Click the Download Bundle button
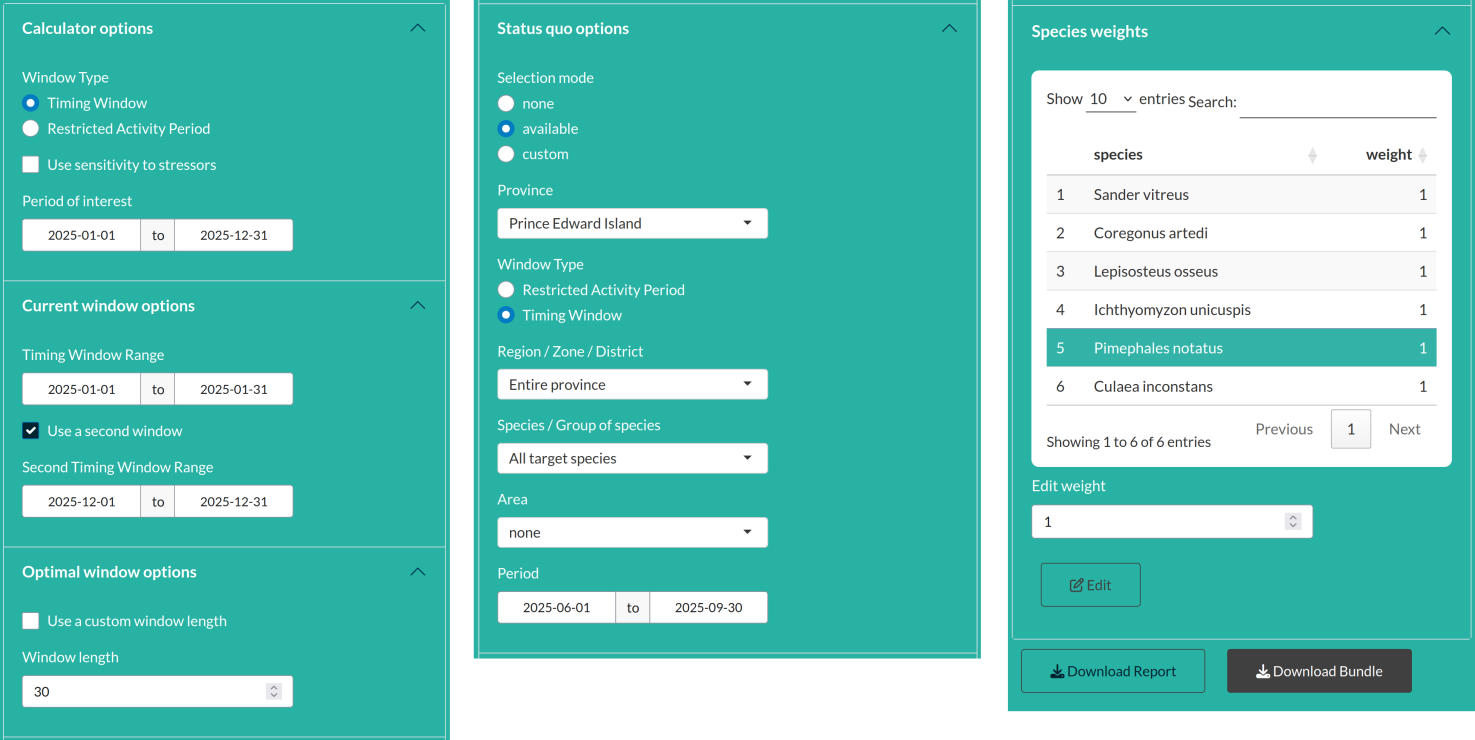This screenshot has height=740, width=1475. 1319,671
